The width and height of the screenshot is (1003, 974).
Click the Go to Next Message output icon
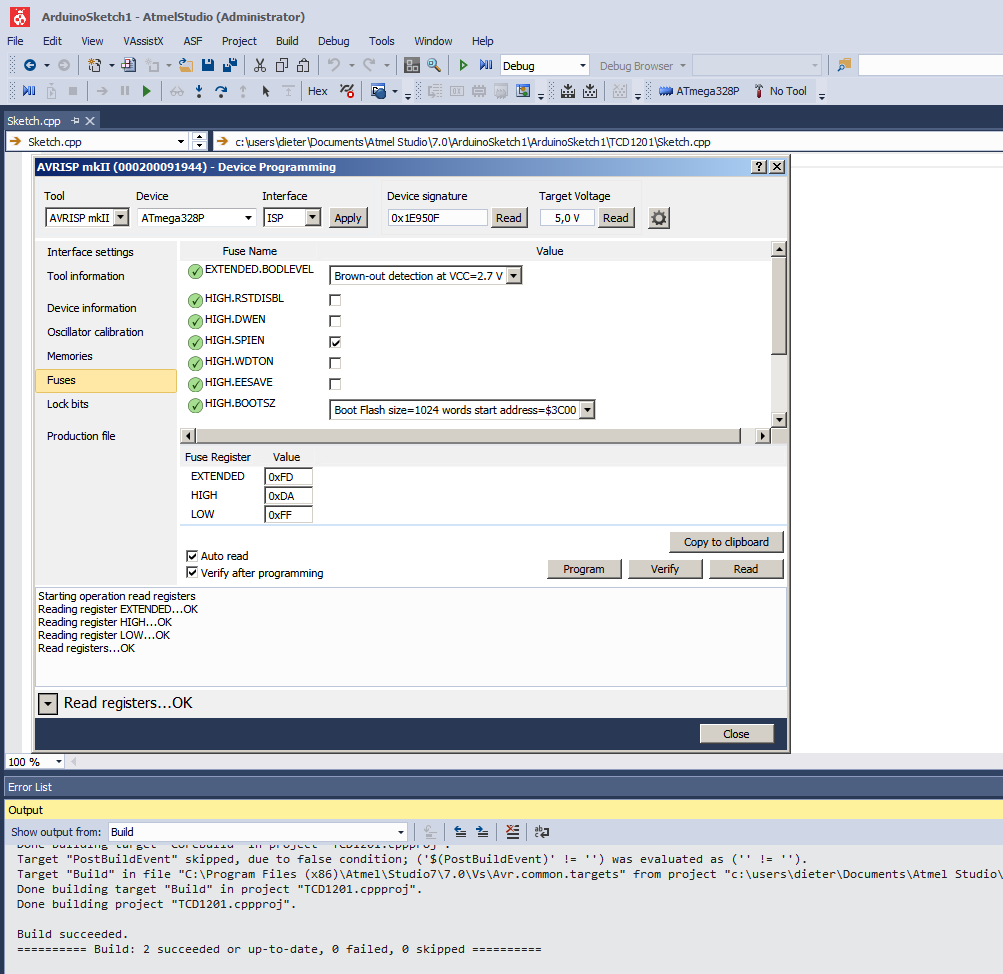482,832
